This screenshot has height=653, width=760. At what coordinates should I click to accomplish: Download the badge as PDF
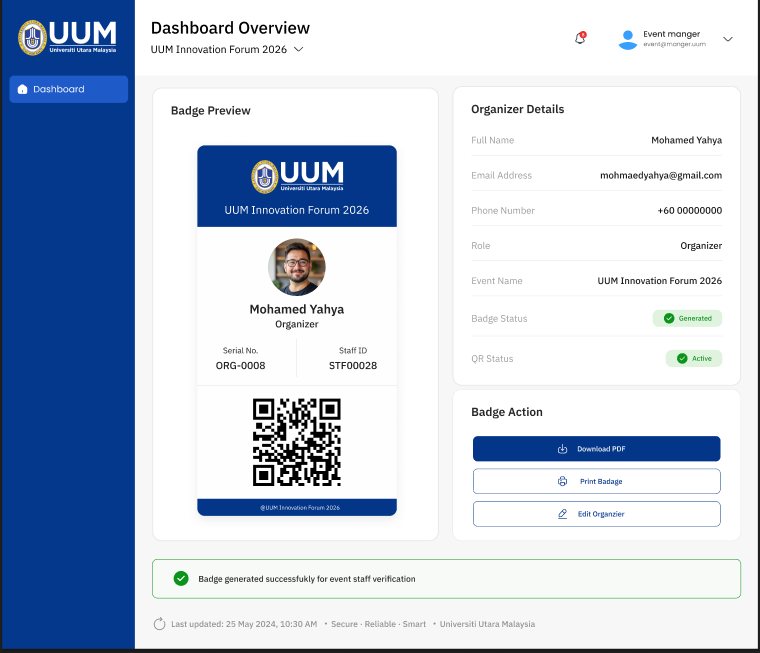(597, 449)
